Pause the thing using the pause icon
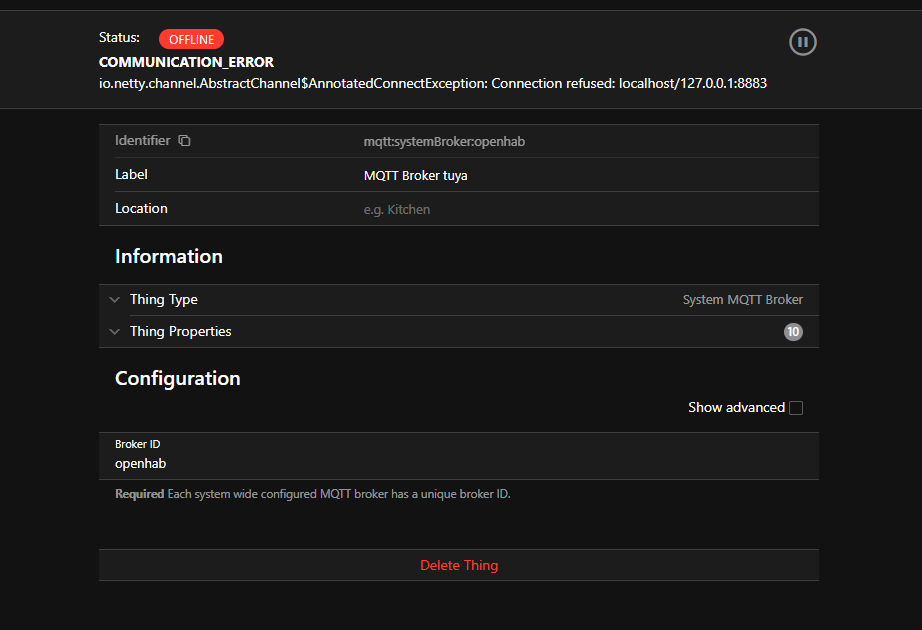 coord(802,42)
